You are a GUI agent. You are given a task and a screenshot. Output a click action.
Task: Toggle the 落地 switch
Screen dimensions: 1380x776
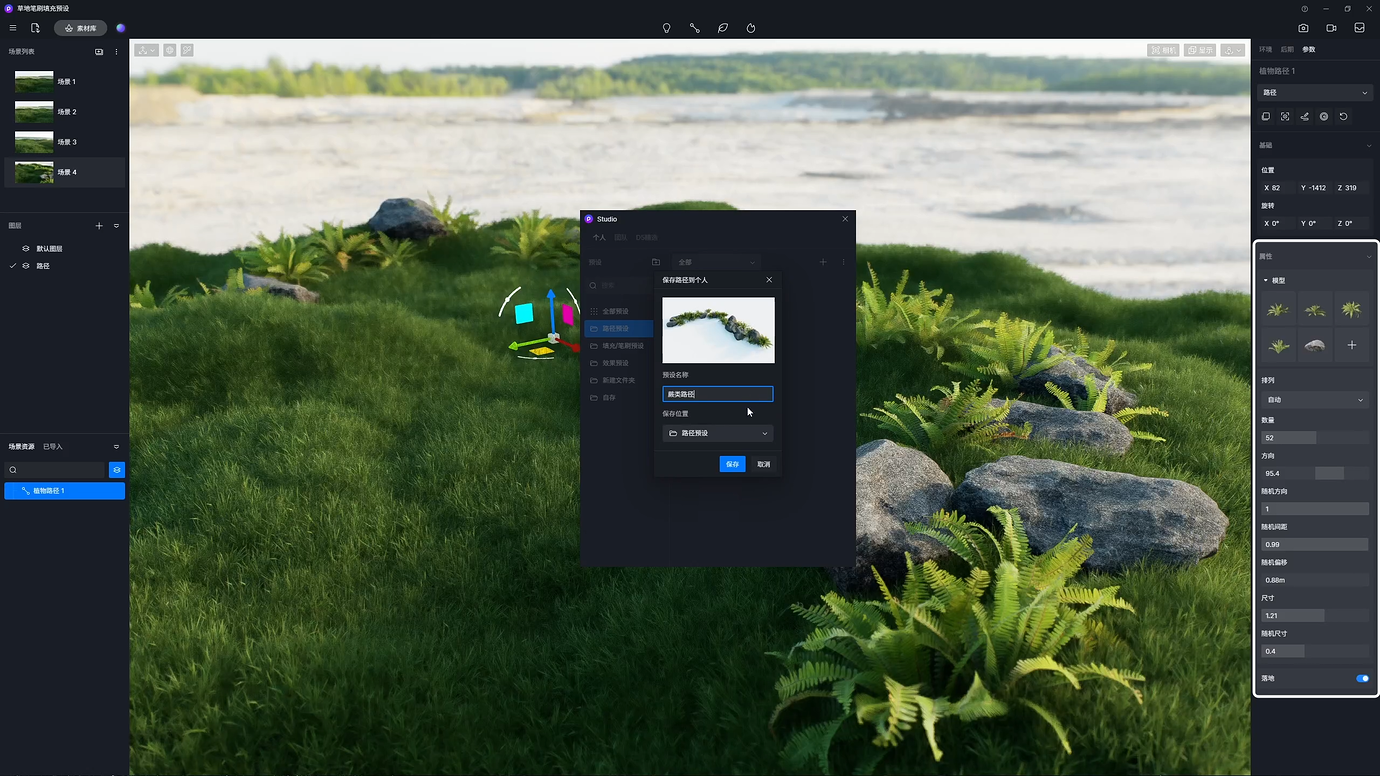(1362, 678)
